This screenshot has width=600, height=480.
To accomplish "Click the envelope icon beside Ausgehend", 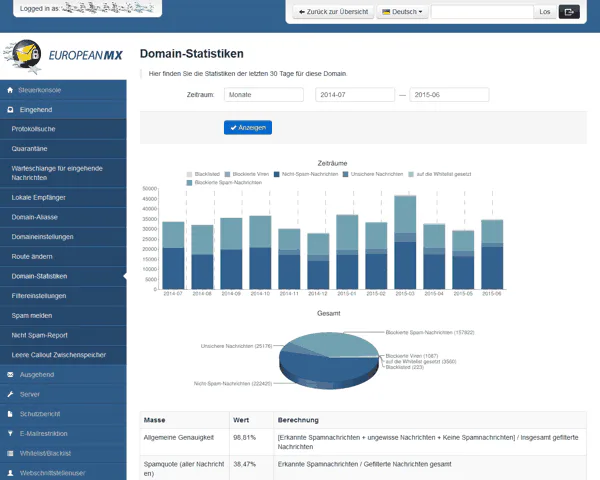I will pos(10,375).
